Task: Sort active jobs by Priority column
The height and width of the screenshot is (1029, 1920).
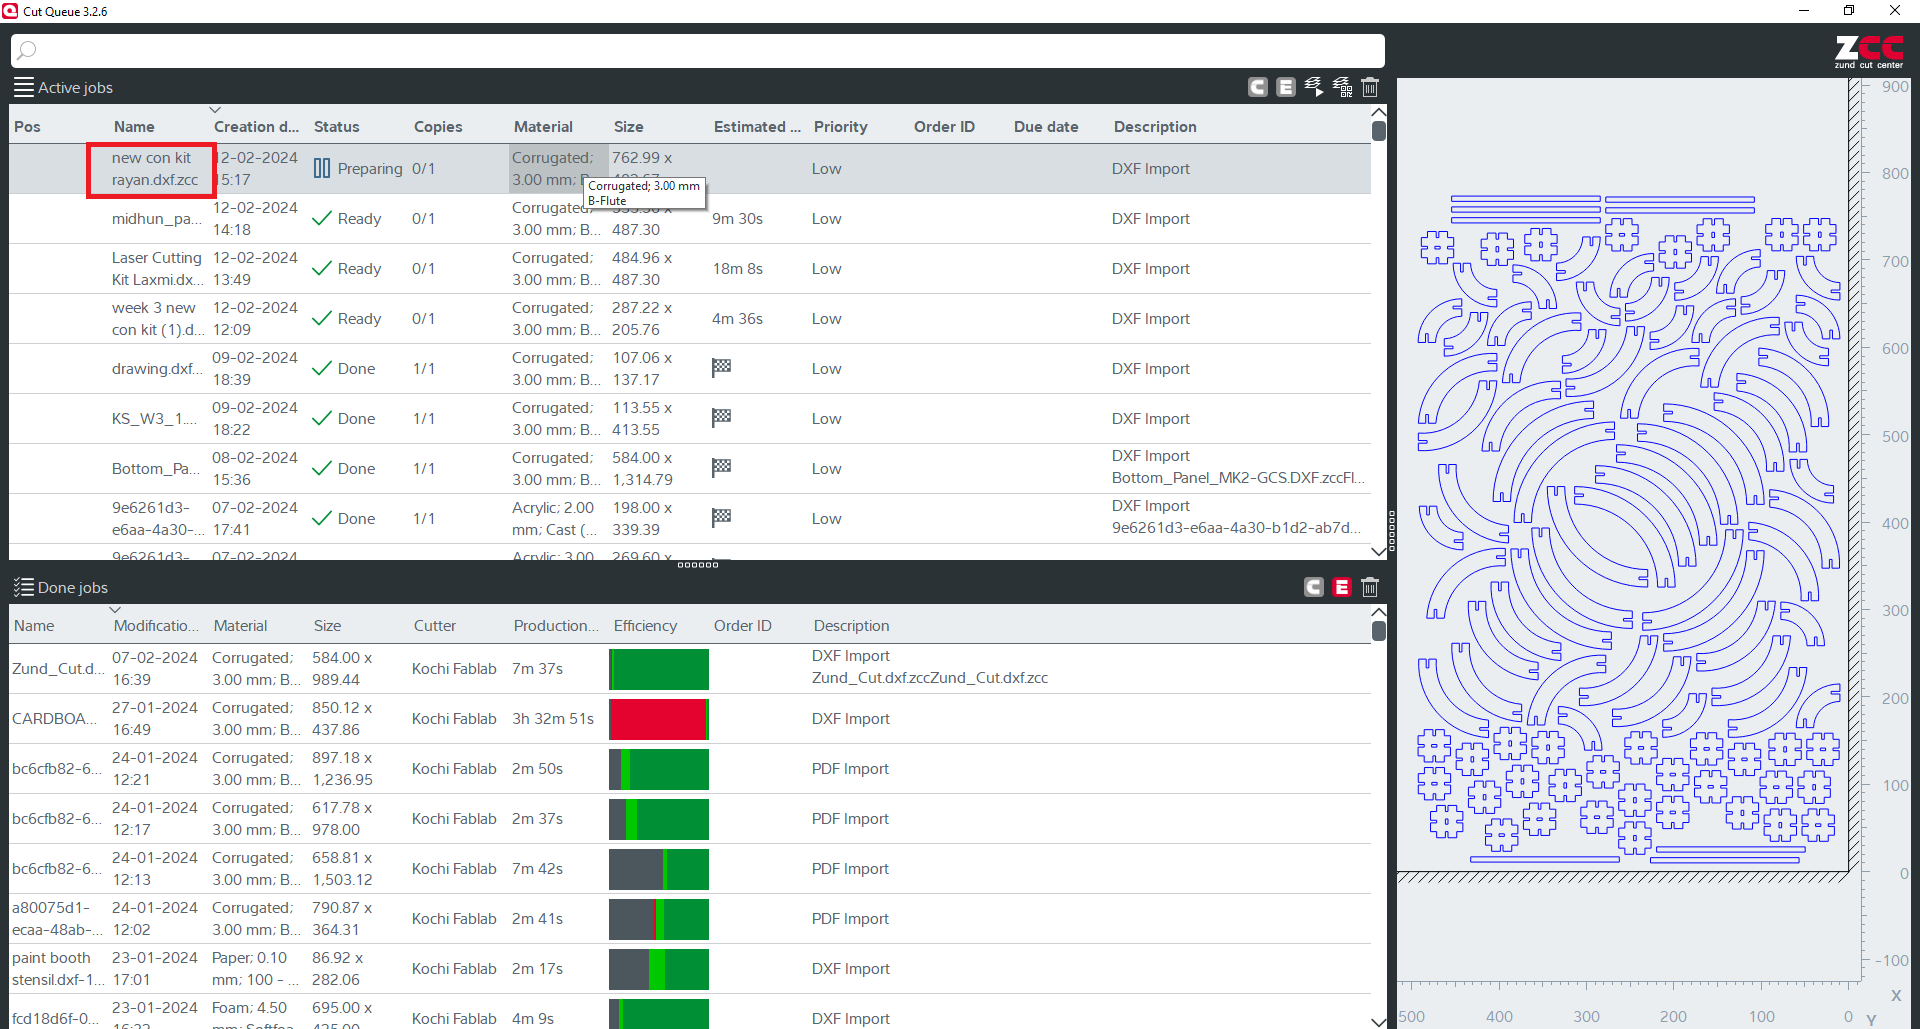Action: [840, 127]
